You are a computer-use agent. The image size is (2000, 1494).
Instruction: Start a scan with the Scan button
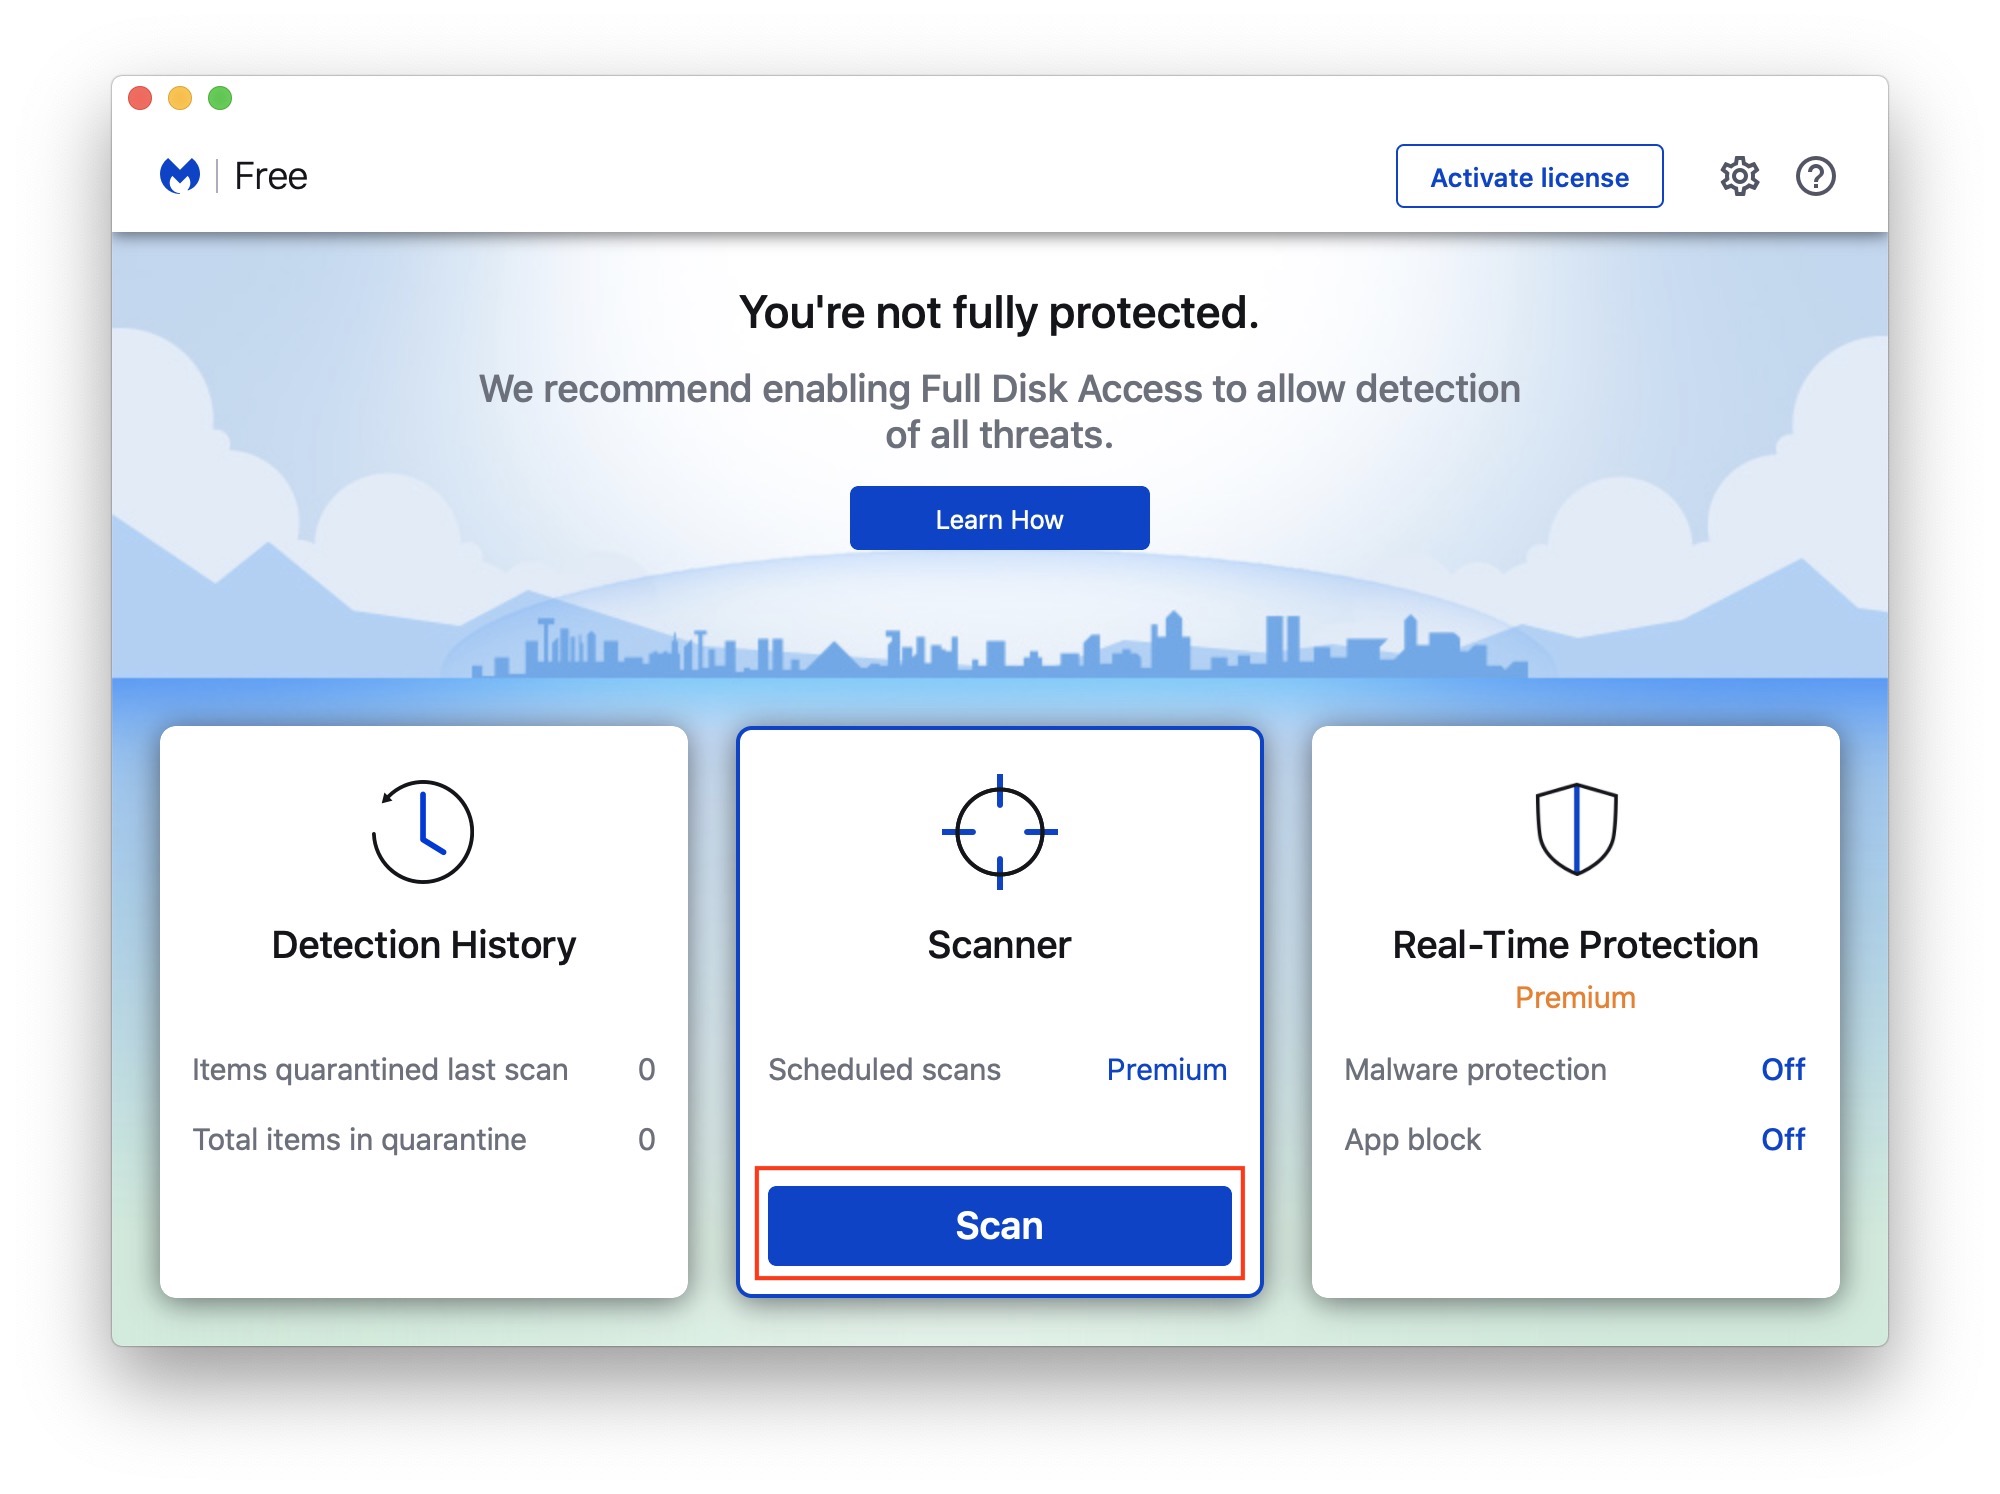coord(999,1225)
